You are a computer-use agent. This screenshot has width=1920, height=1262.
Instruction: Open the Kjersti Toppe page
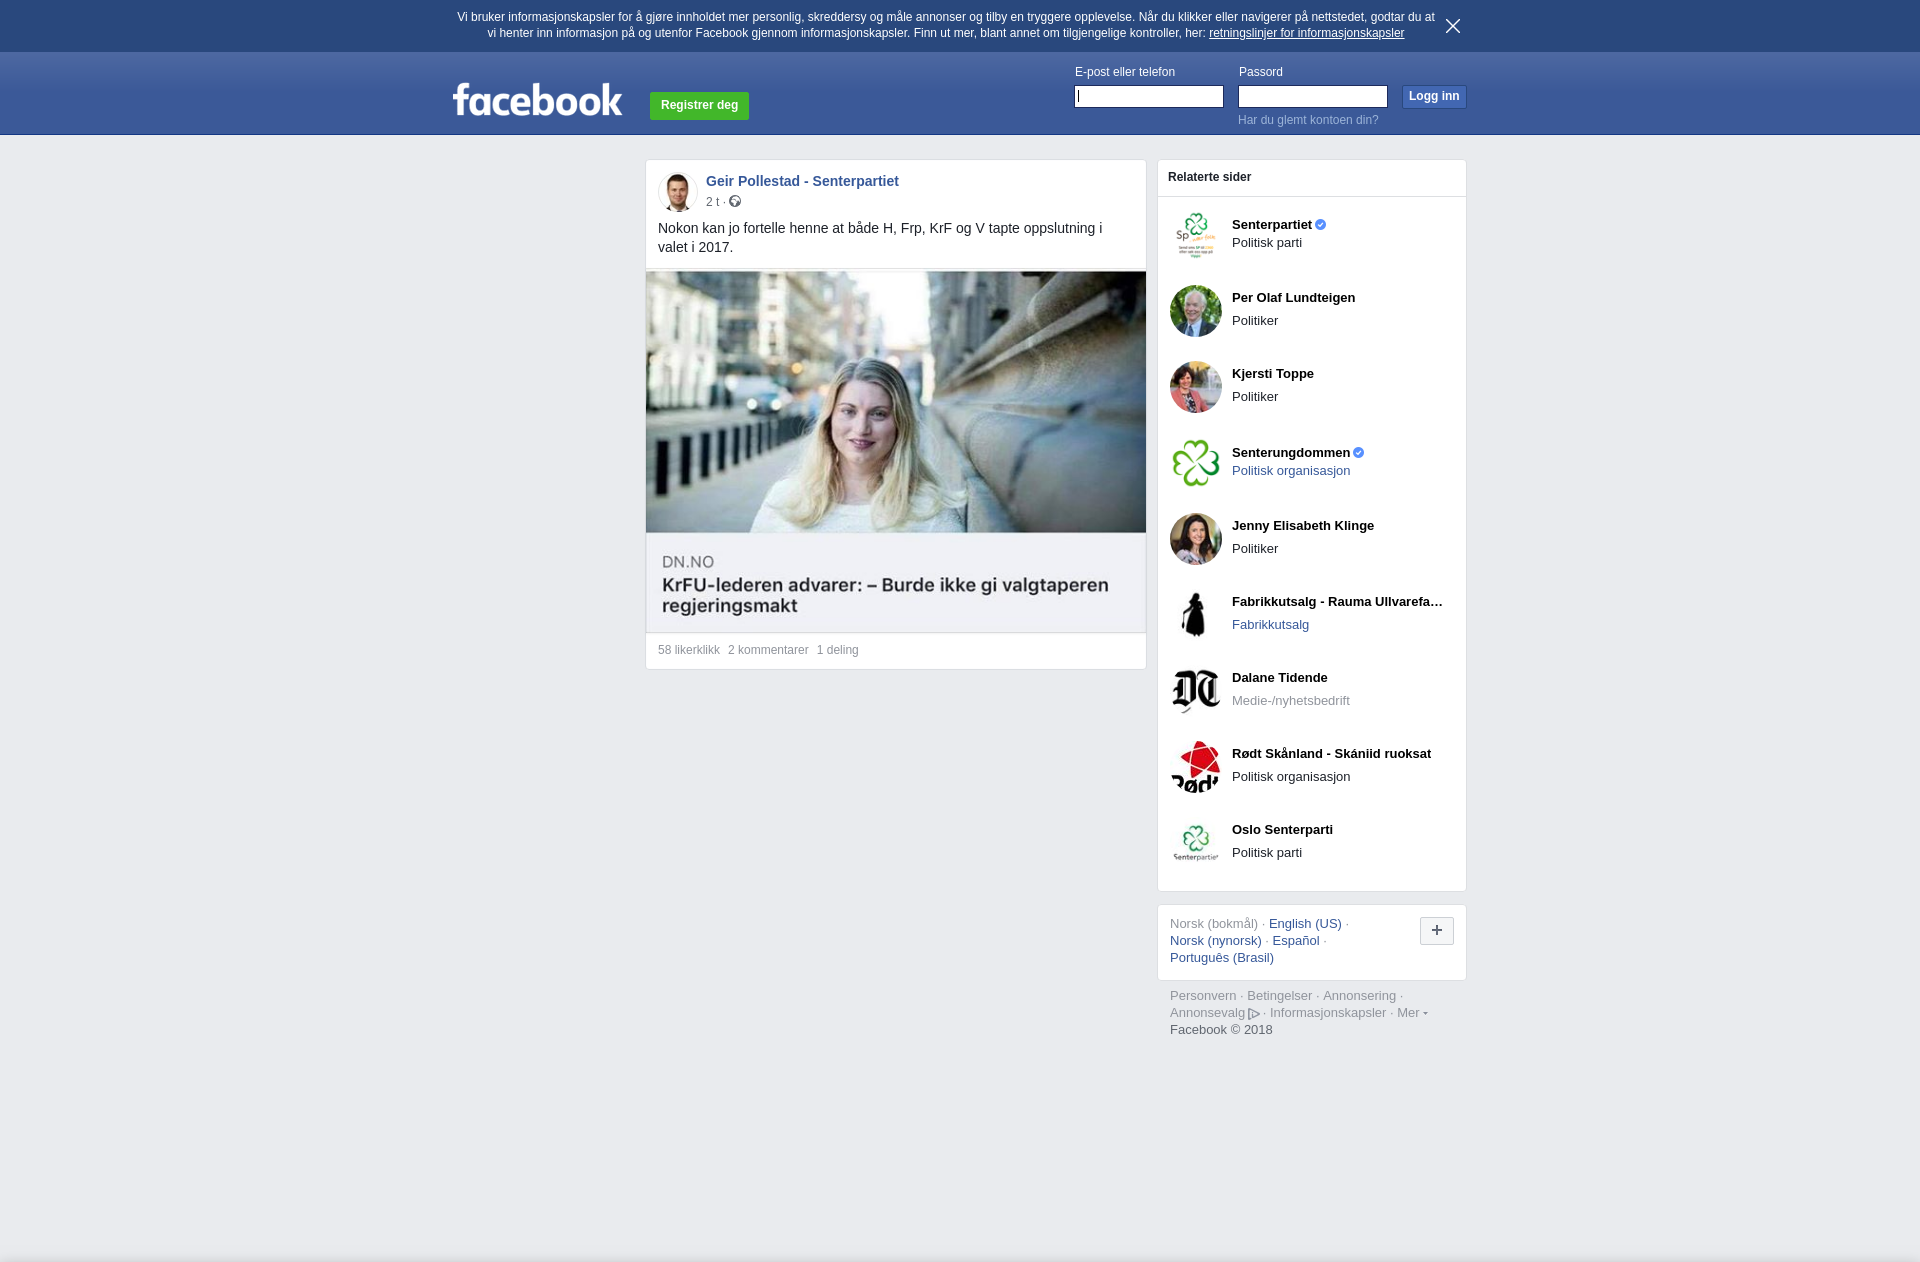pos(1273,374)
